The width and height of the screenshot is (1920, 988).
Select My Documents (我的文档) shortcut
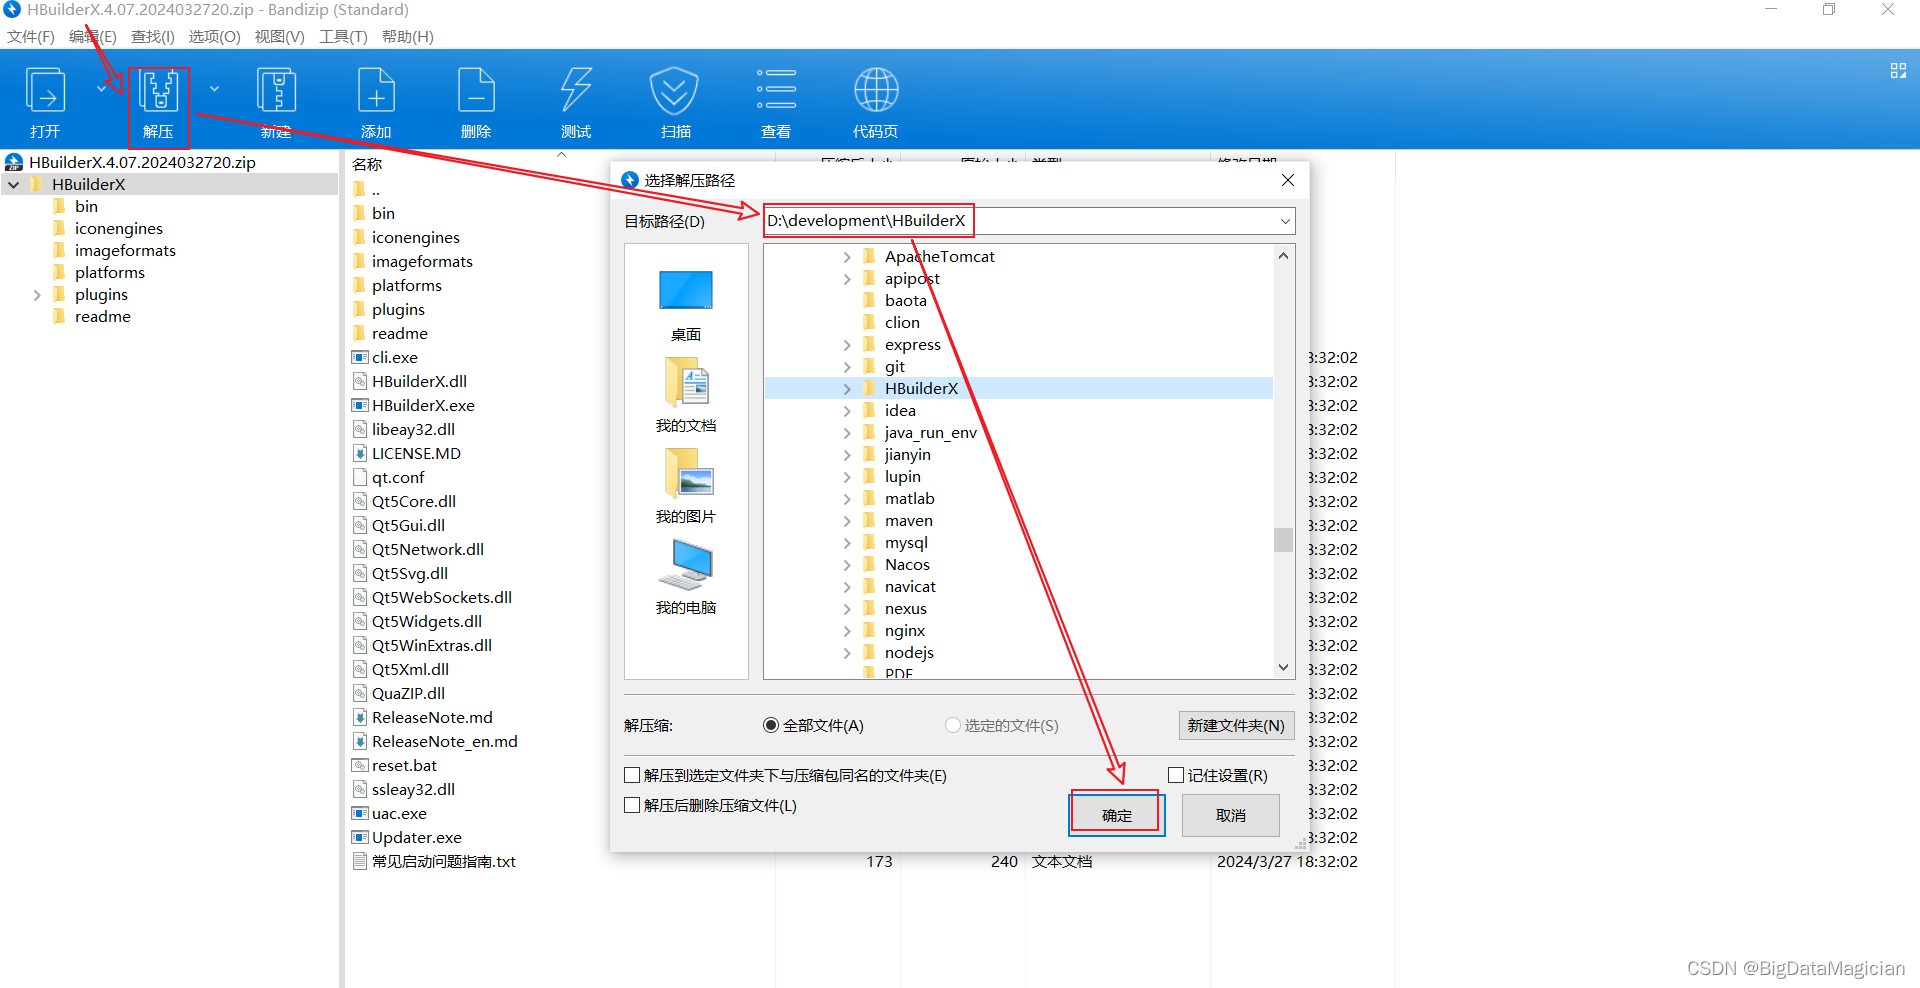click(x=686, y=396)
